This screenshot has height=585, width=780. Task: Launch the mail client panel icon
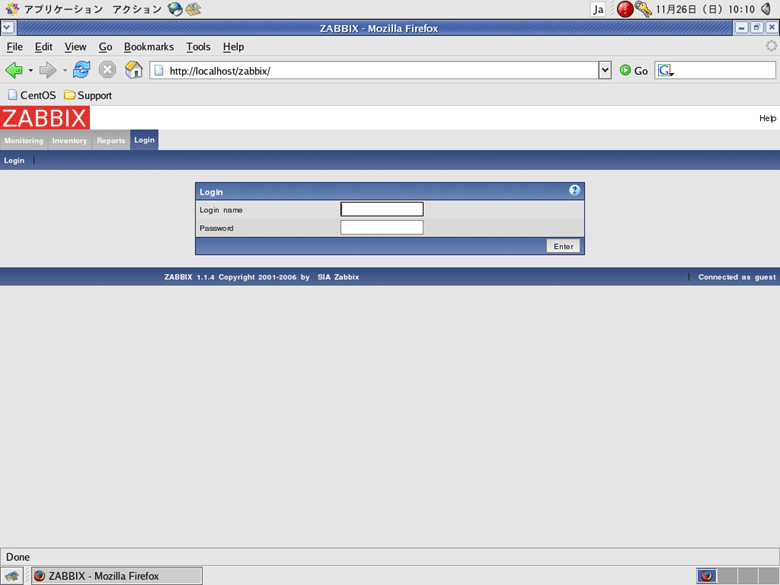coord(194,9)
